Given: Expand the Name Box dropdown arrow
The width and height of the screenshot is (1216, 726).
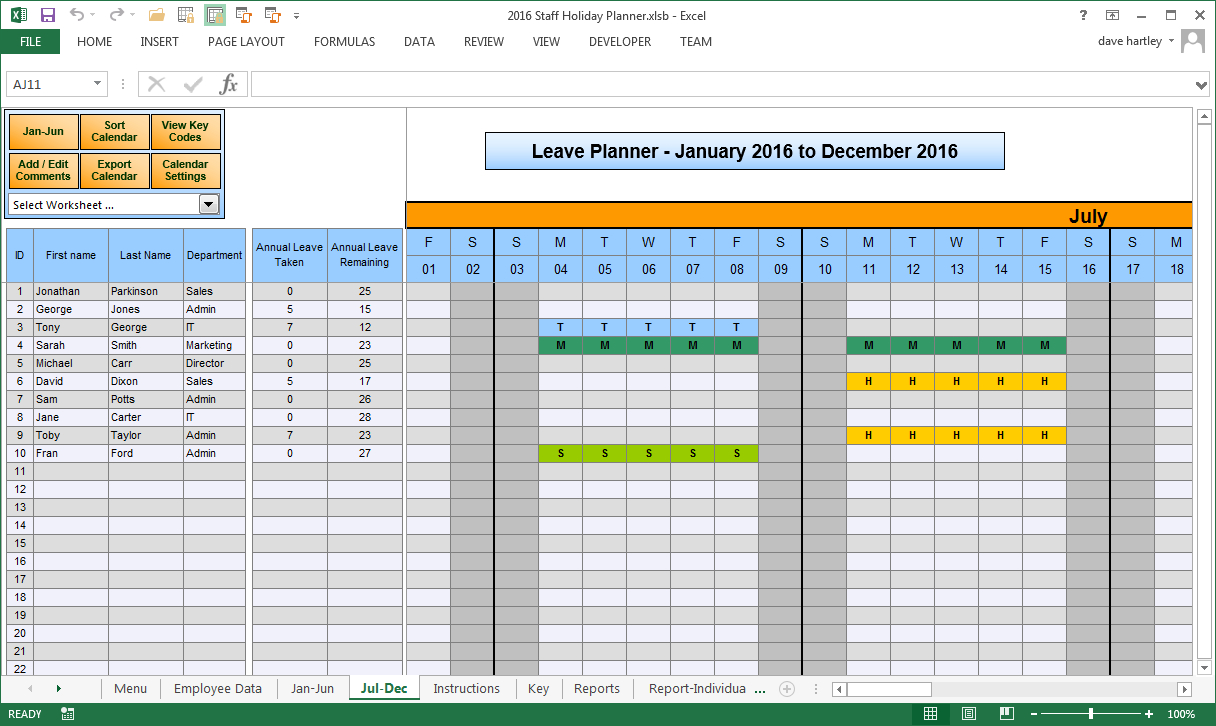Looking at the screenshot, I should [x=97, y=85].
